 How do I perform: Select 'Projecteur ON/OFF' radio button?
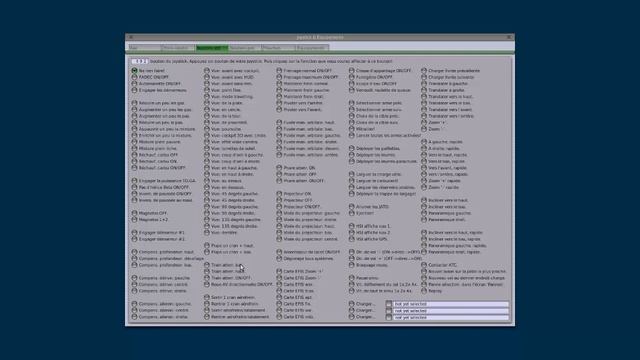coord(279,207)
